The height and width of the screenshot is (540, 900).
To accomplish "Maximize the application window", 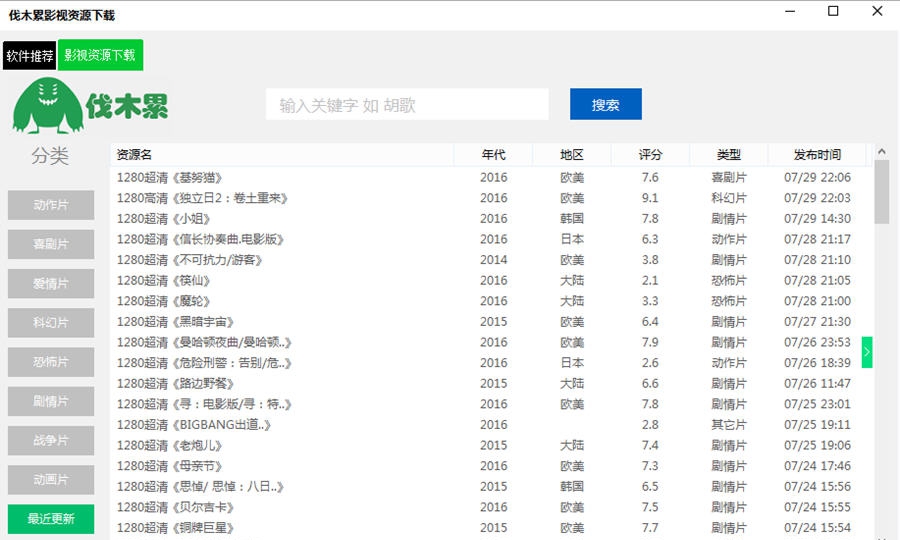I will pyautogui.click(x=833, y=12).
